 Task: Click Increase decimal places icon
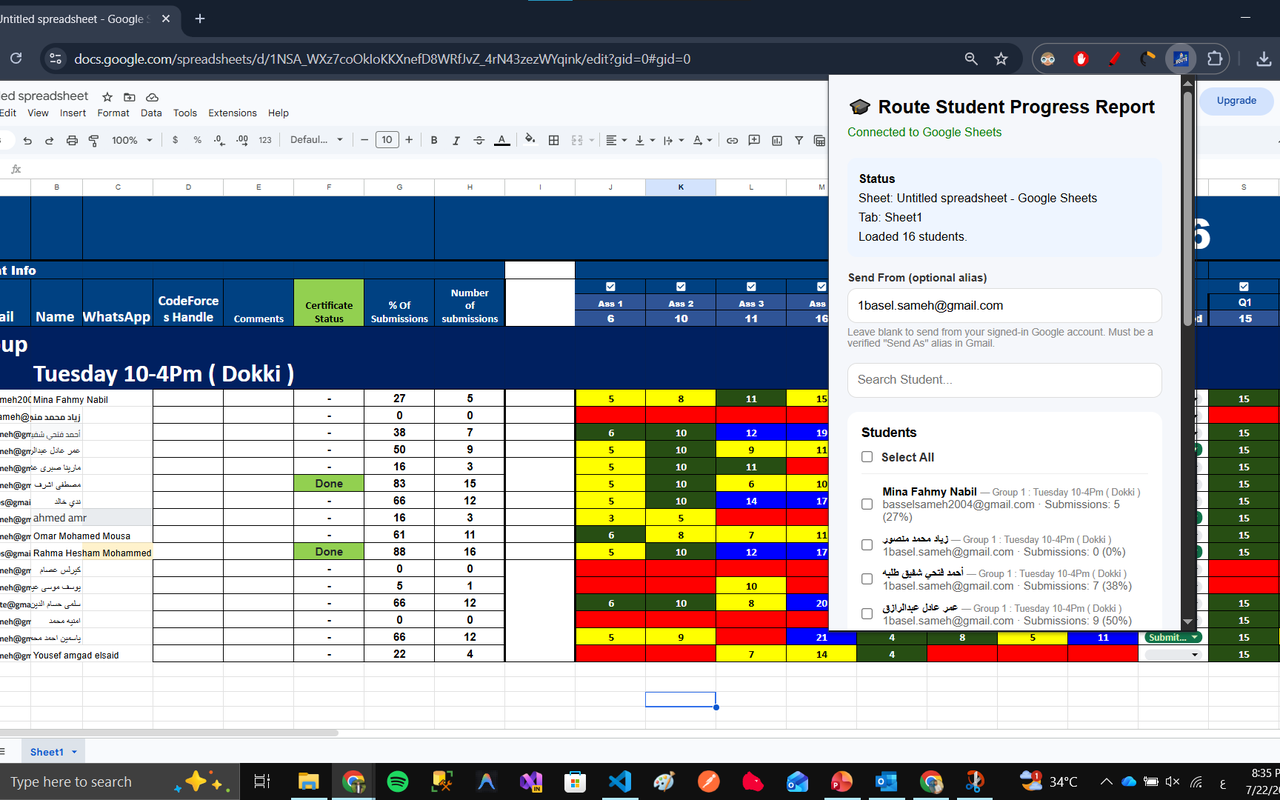coord(242,140)
